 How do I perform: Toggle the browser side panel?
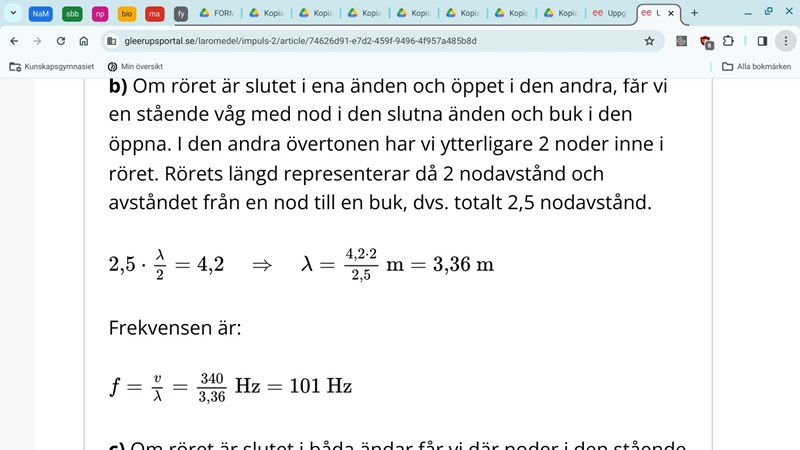[762, 41]
